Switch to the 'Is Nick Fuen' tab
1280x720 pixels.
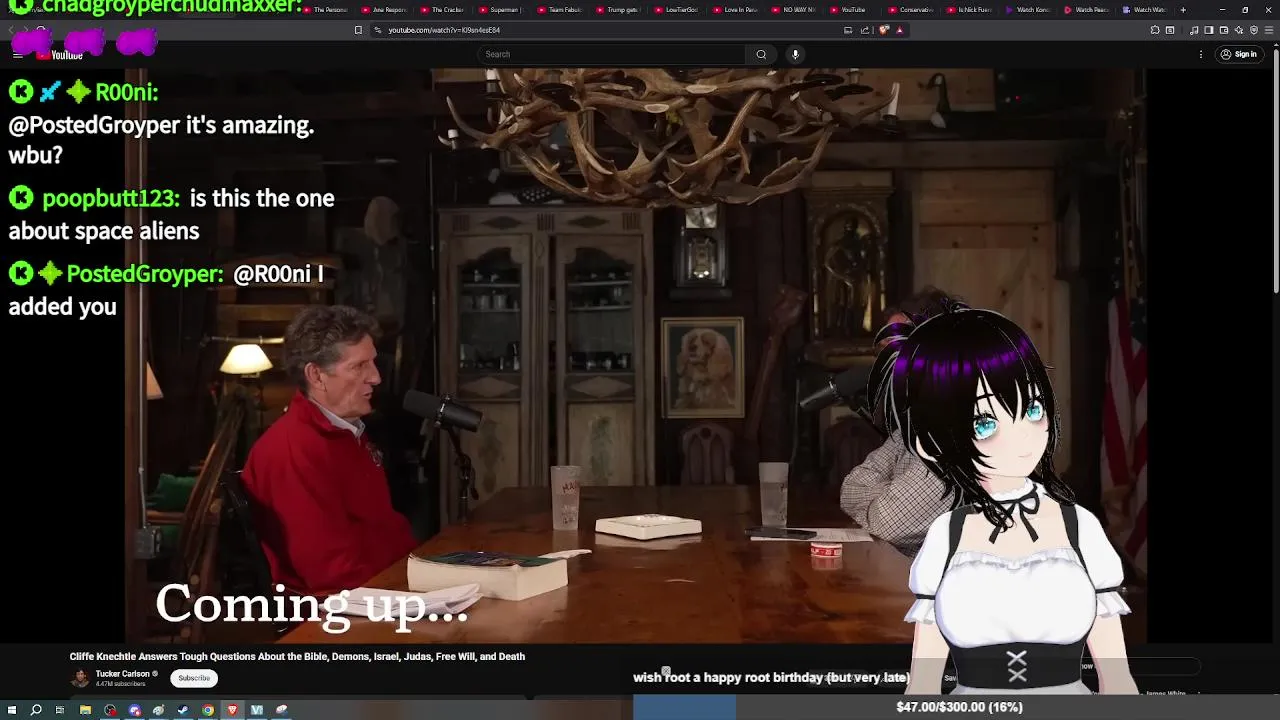pyautogui.click(x=968, y=10)
